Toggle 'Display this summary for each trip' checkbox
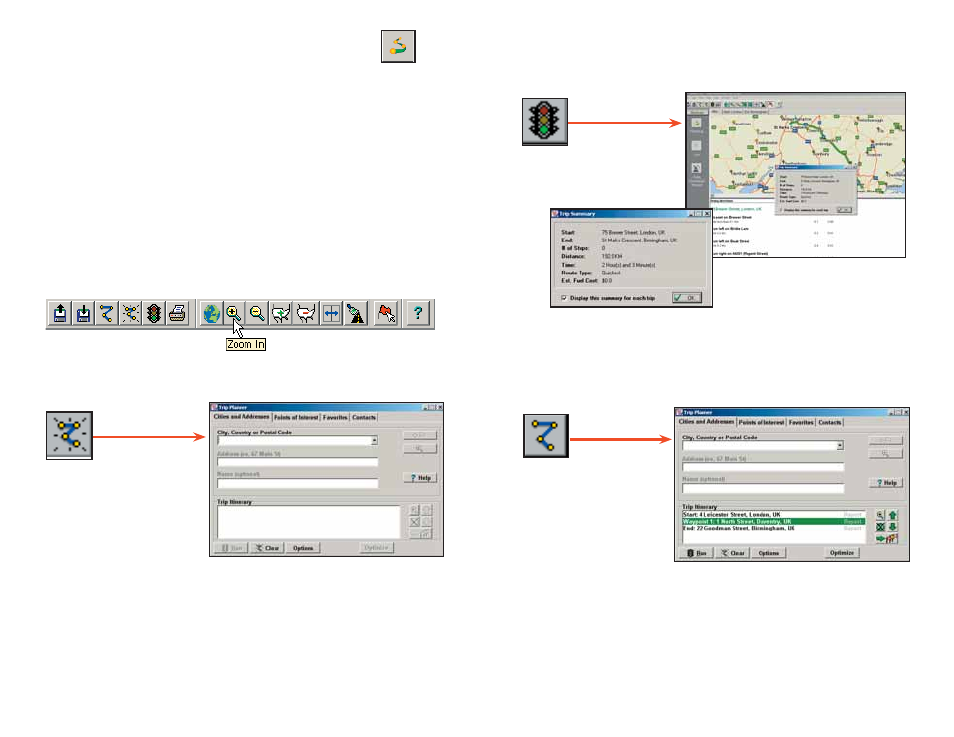 point(564,298)
